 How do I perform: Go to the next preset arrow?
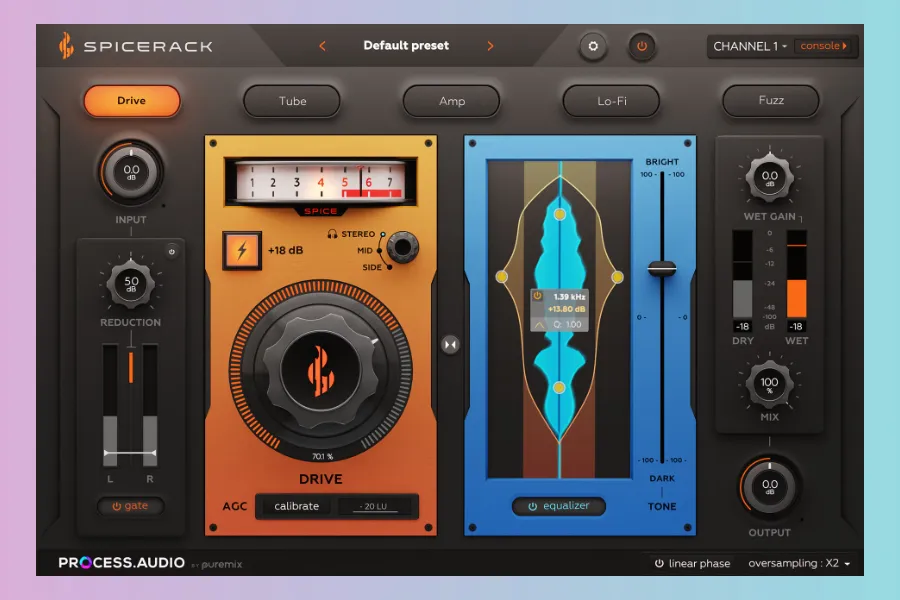490,46
